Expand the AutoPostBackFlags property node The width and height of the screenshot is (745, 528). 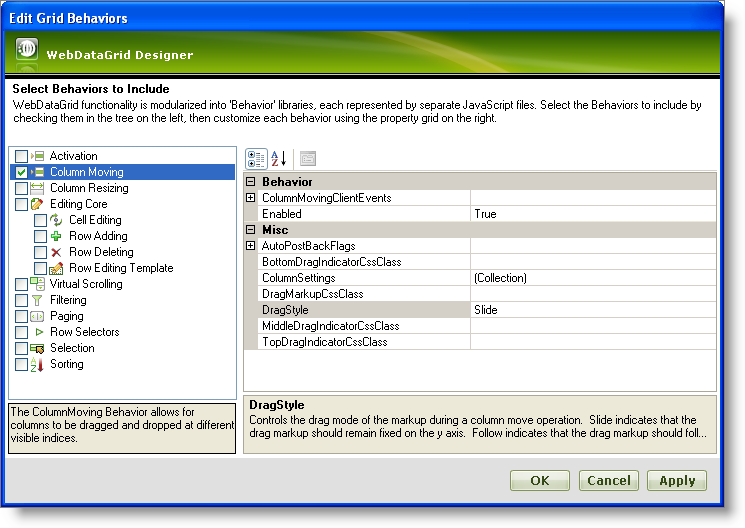[250, 246]
